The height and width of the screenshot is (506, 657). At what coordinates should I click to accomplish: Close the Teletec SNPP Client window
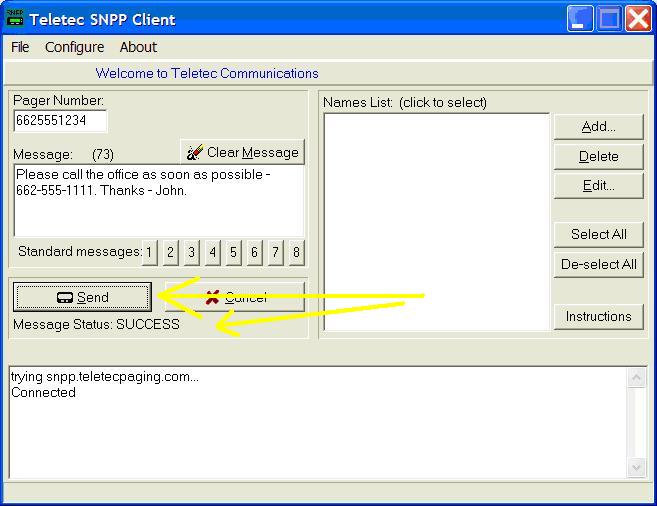click(x=638, y=18)
